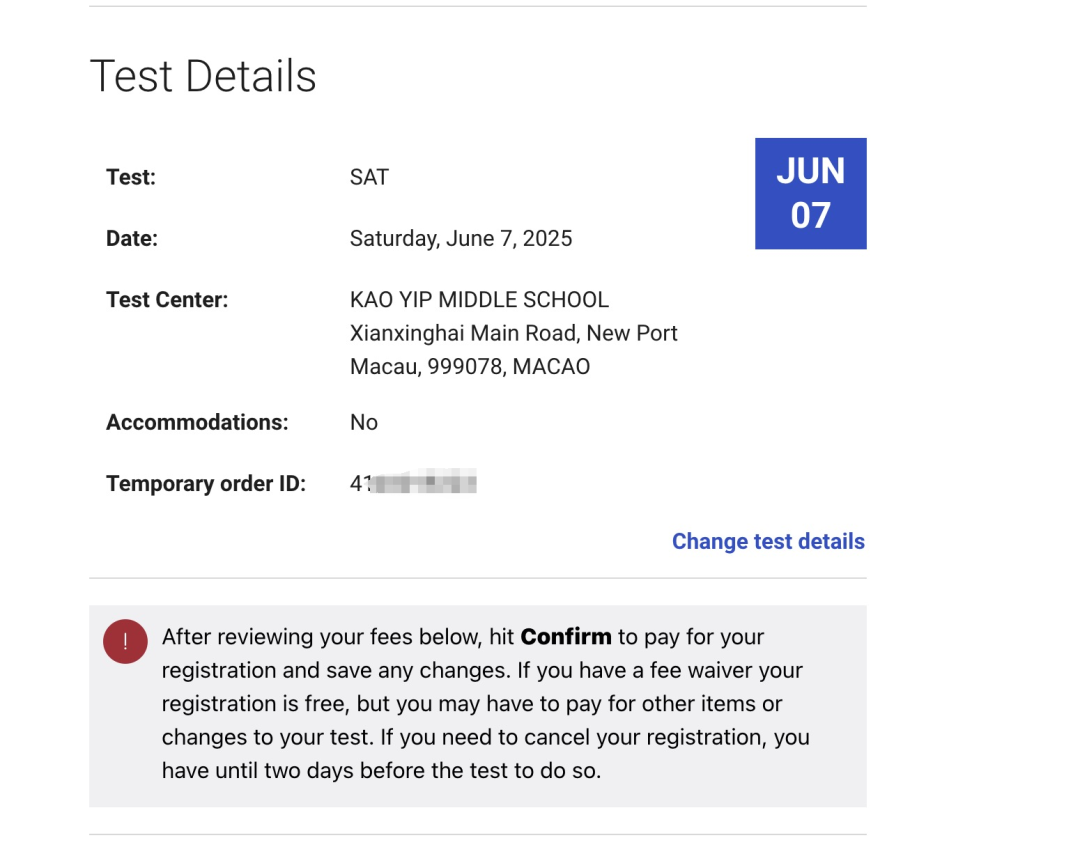Click the Macau, 999078, MACAO line
This screenshot has height=847, width=1080.
[470, 366]
